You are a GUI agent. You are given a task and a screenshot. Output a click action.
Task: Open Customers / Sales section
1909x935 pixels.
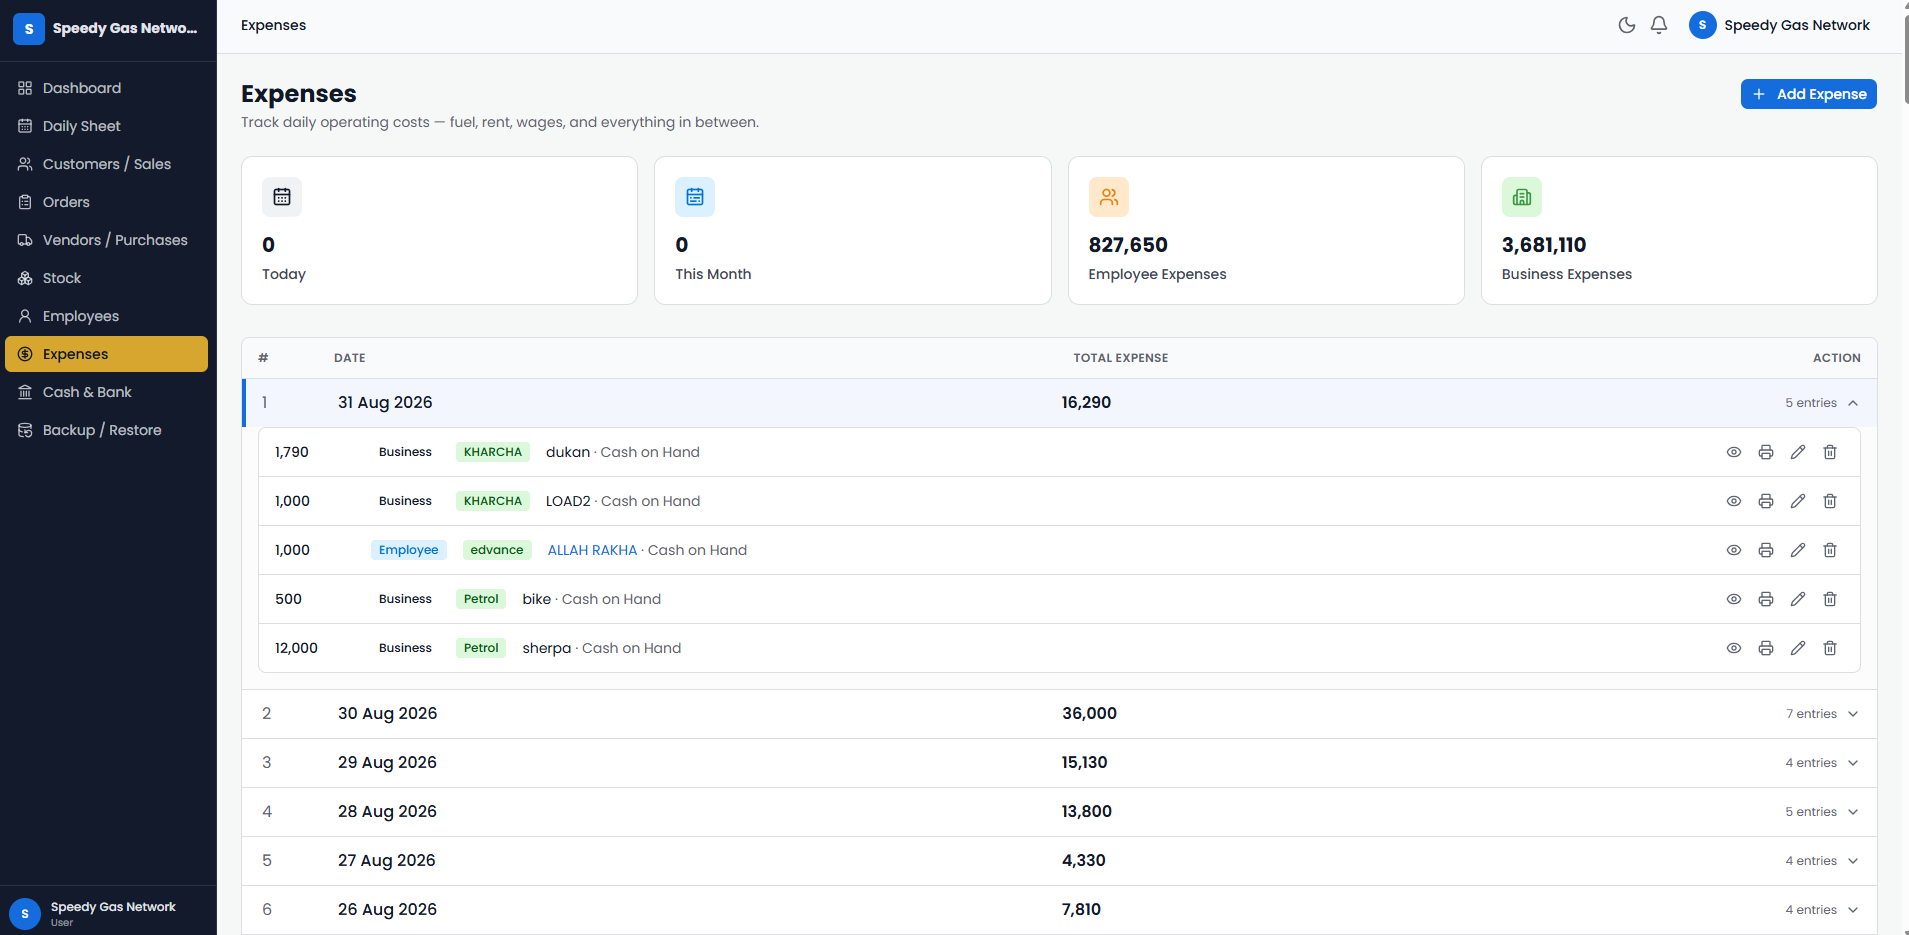click(x=106, y=164)
